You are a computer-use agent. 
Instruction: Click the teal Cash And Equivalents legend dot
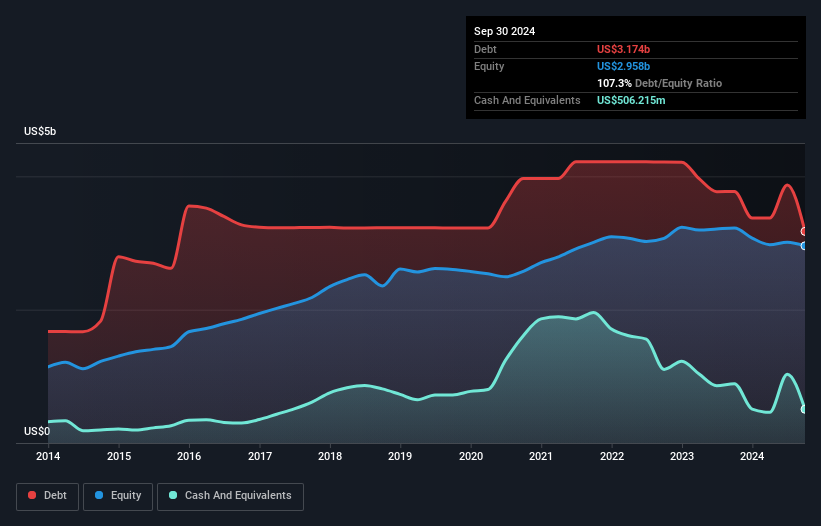tap(173, 495)
